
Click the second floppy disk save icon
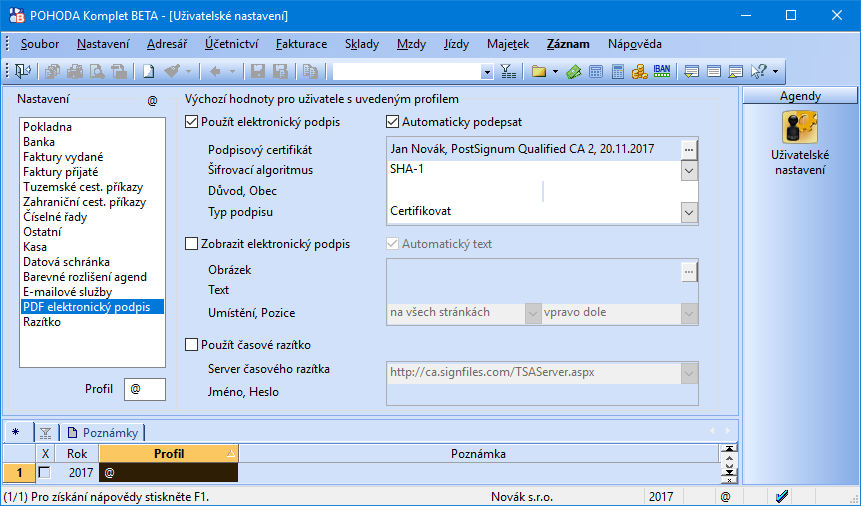[x=280, y=71]
